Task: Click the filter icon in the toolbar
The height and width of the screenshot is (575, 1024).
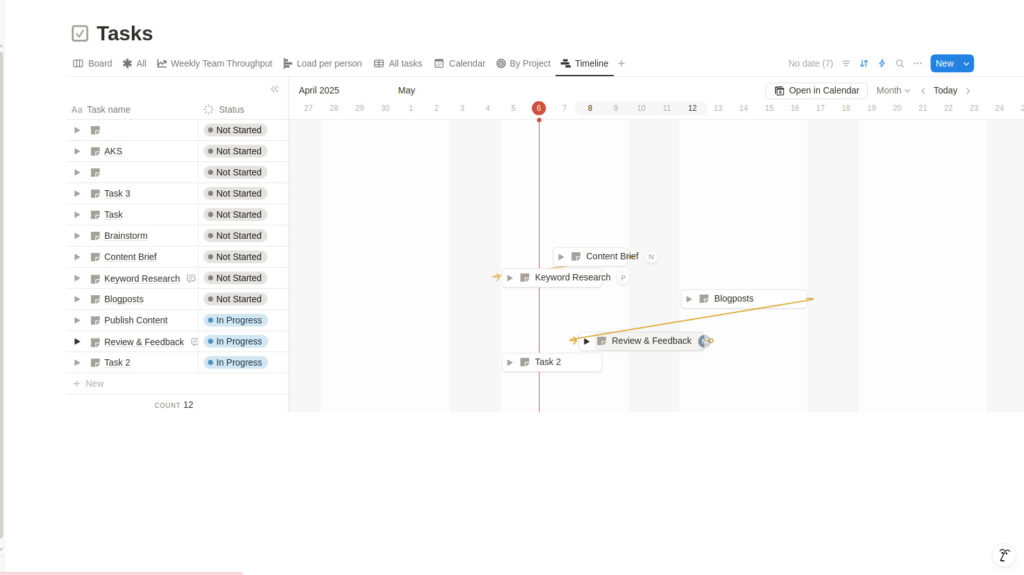Action: tap(846, 63)
